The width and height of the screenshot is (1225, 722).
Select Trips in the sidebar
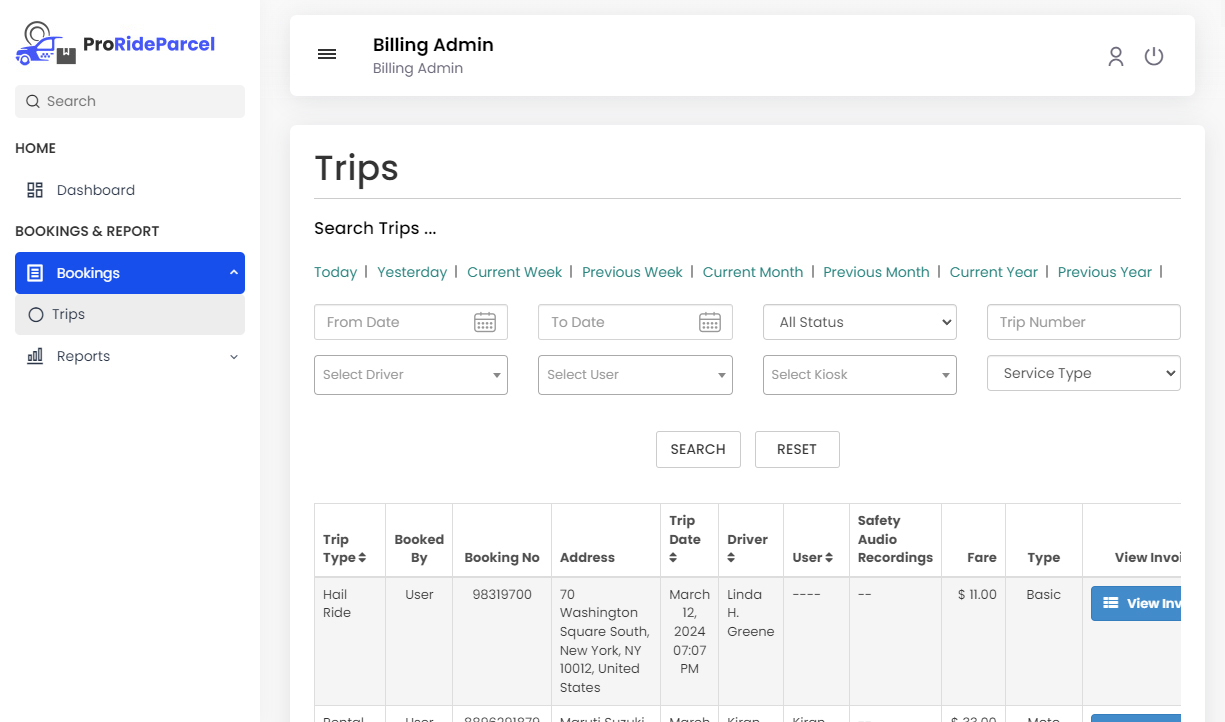point(130,314)
